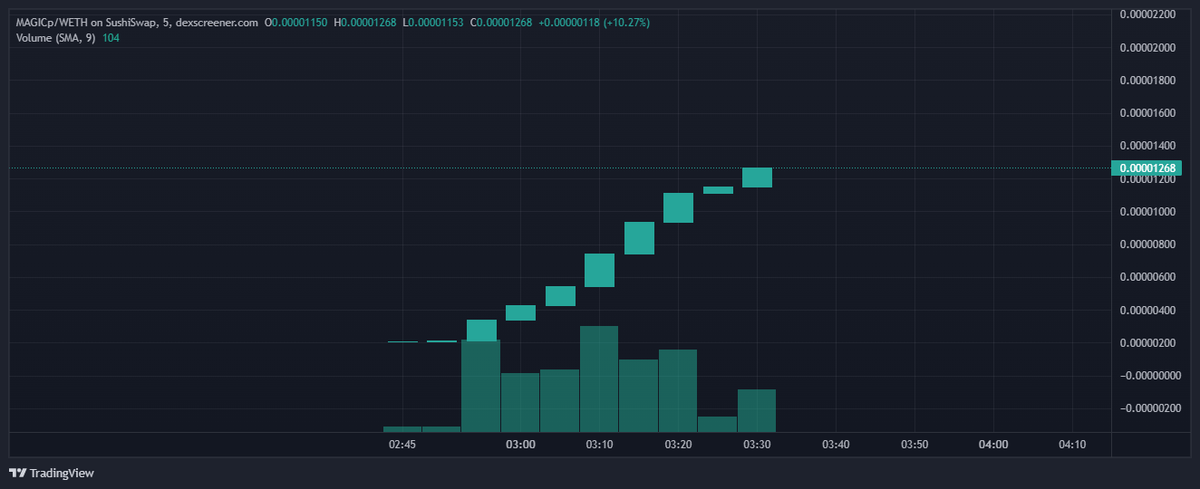Click the high value H0.00001268
The image size is (1200, 489).
[x=365, y=22]
